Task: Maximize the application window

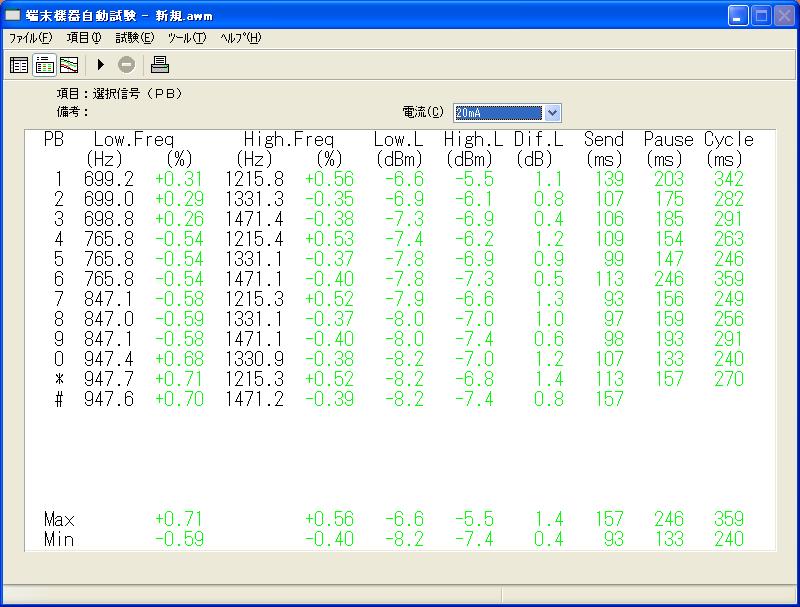Action: click(762, 16)
